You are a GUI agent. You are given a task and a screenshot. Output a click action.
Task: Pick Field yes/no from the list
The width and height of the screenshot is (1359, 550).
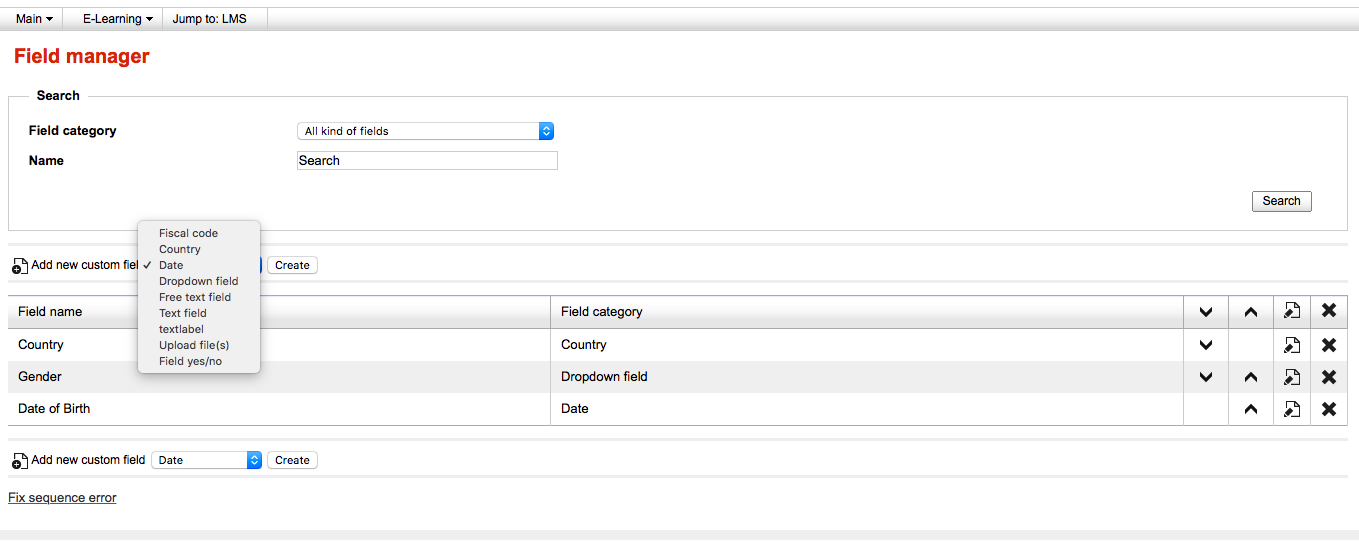[190, 361]
